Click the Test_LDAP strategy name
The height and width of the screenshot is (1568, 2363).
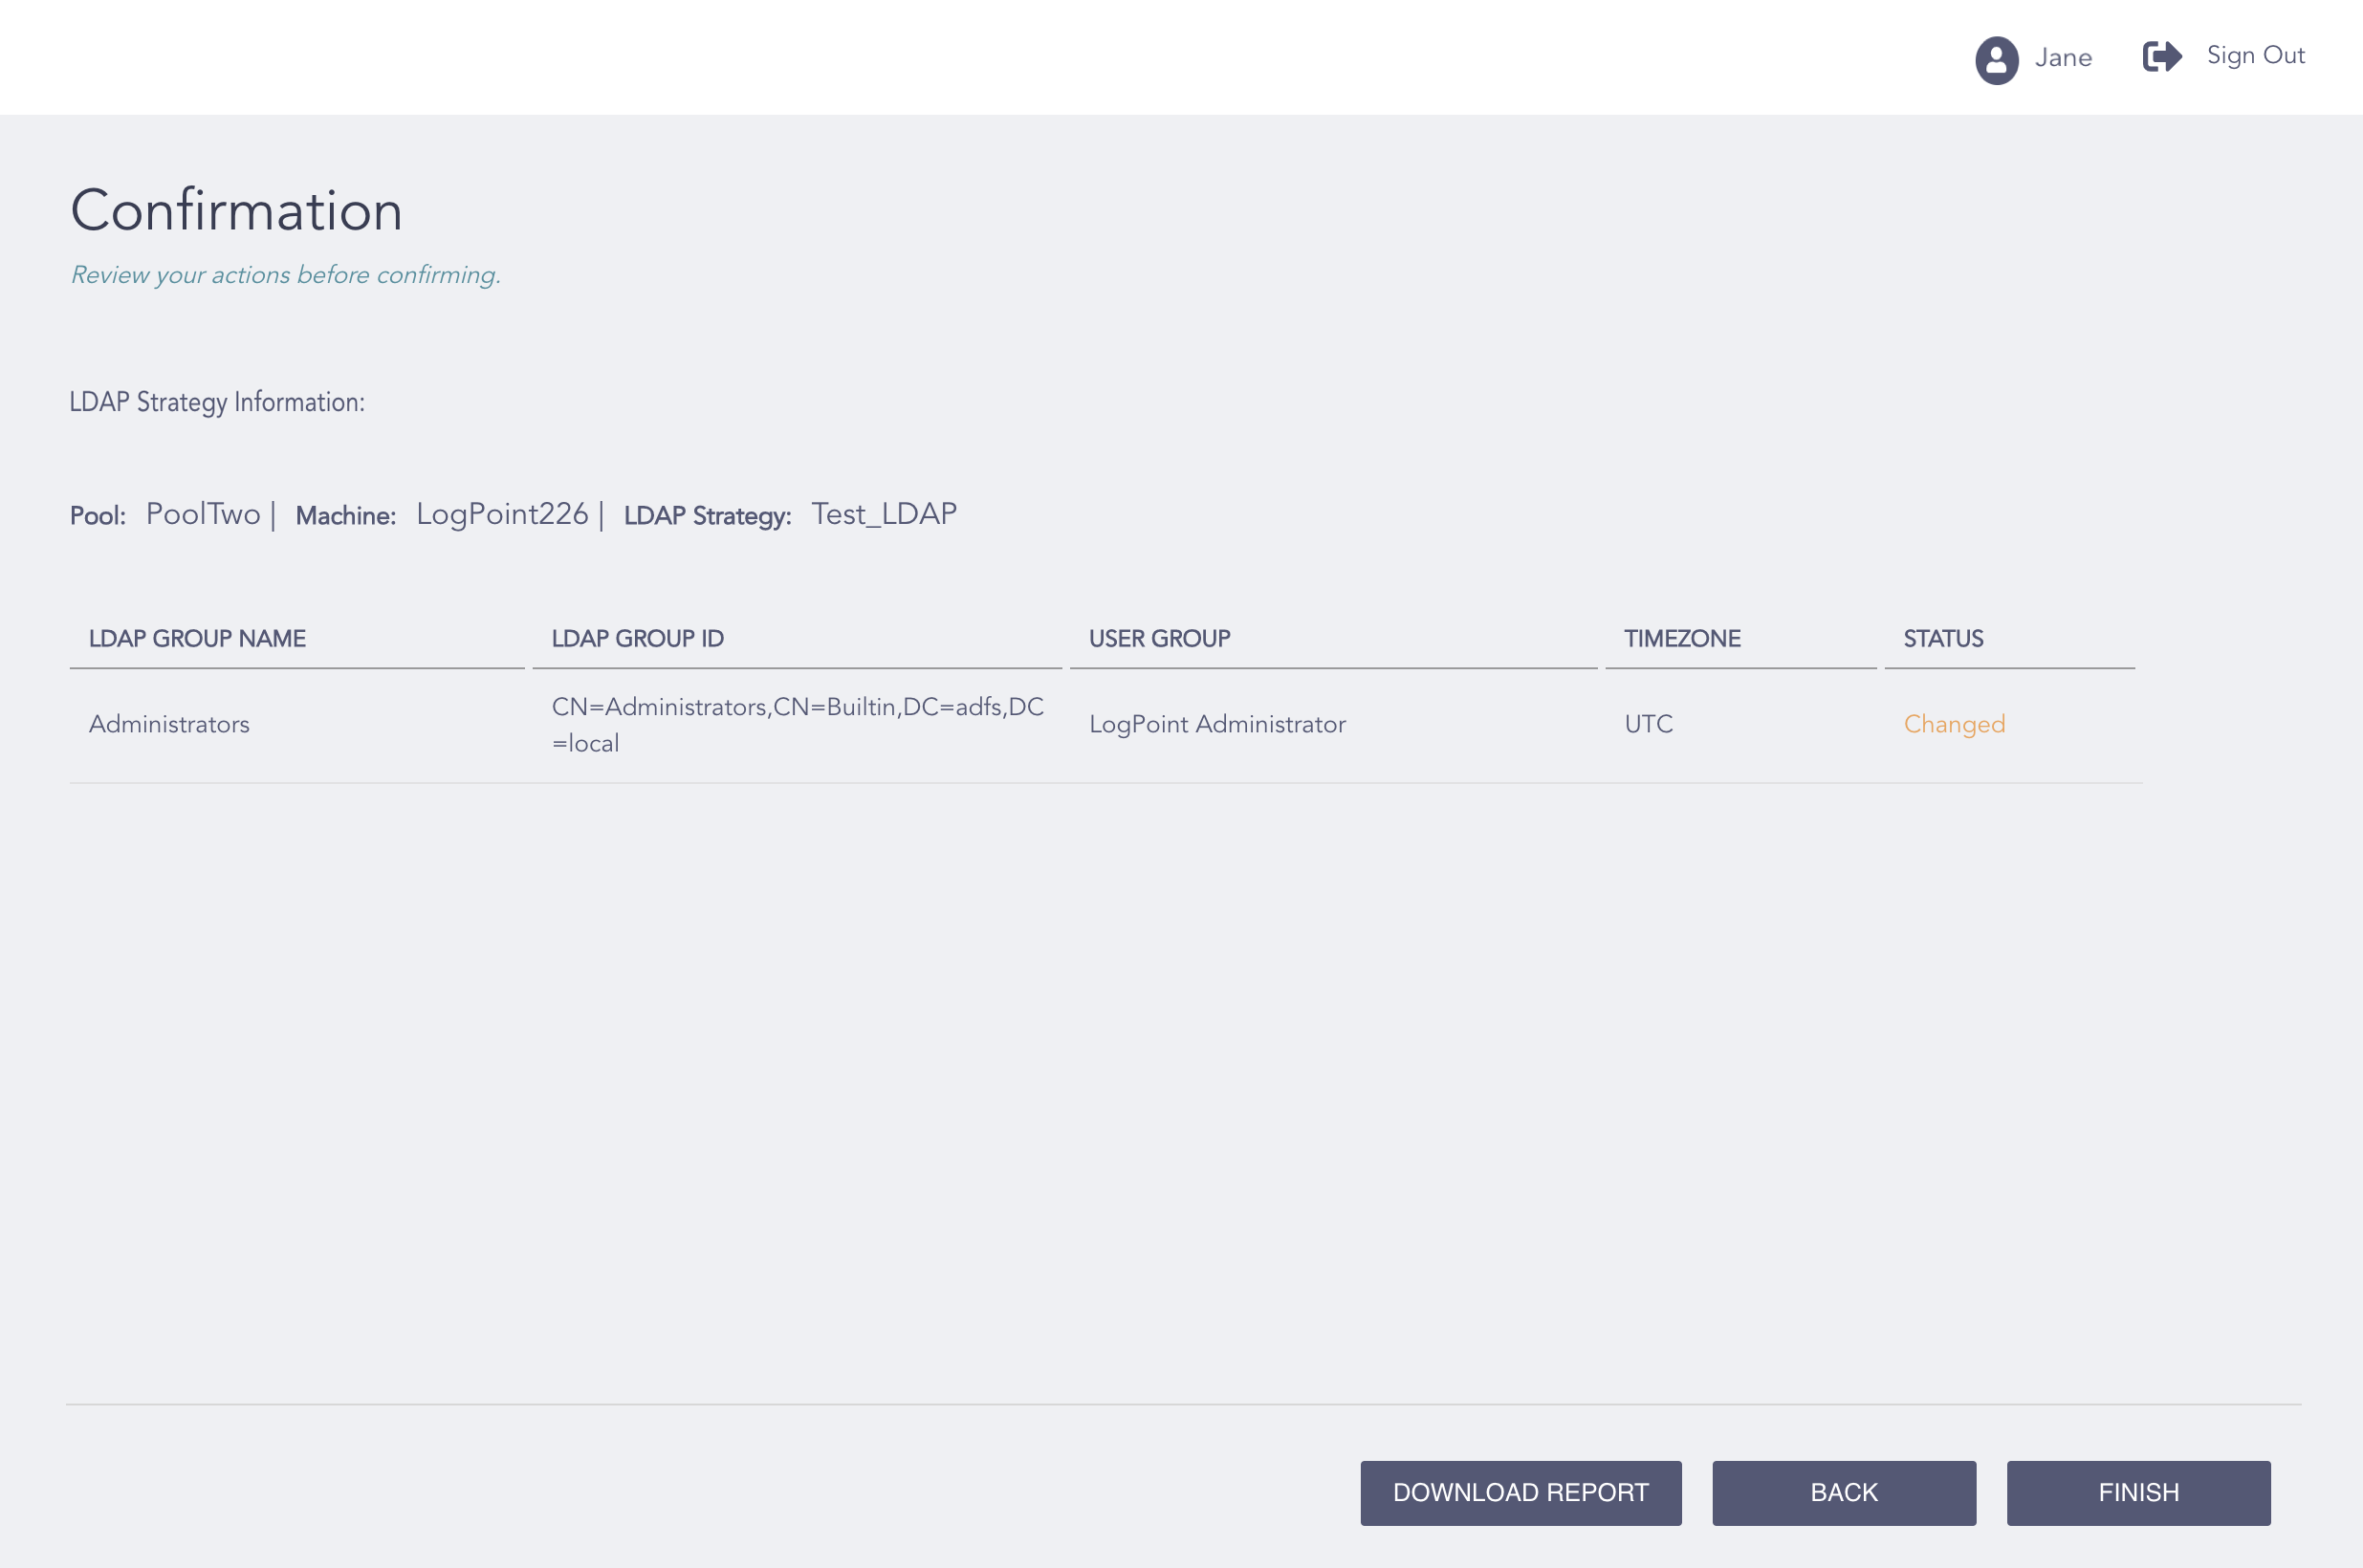click(x=883, y=513)
